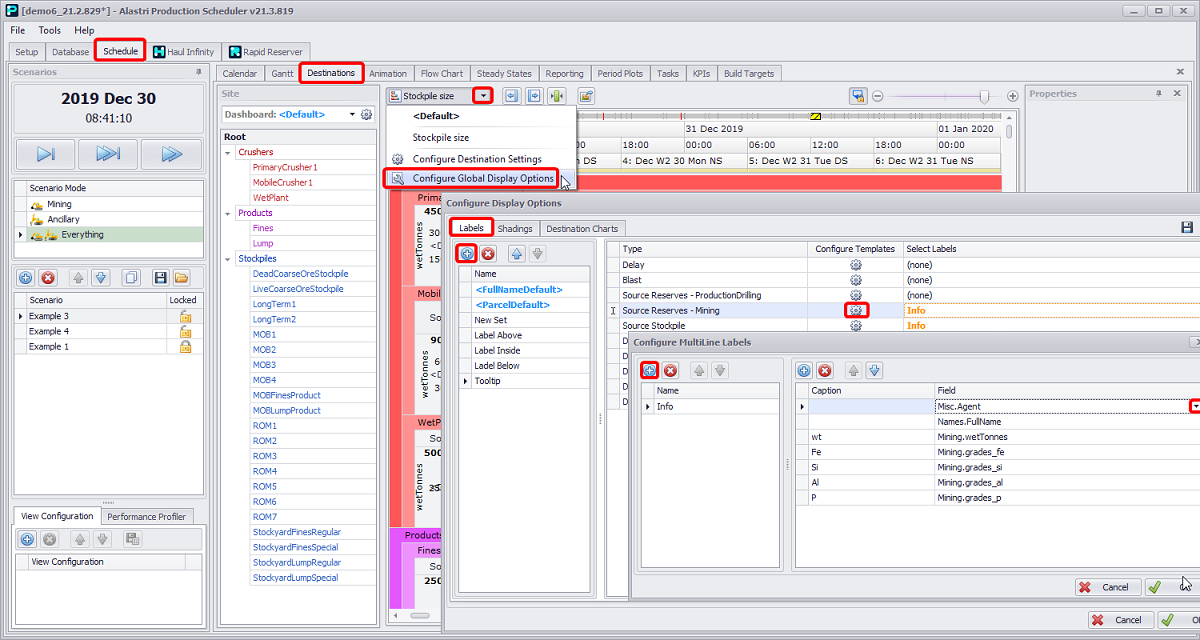This screenshot has height=640, width=1200.
Task: Click the duplicate scenario icon
Action: tap(130, 277)
